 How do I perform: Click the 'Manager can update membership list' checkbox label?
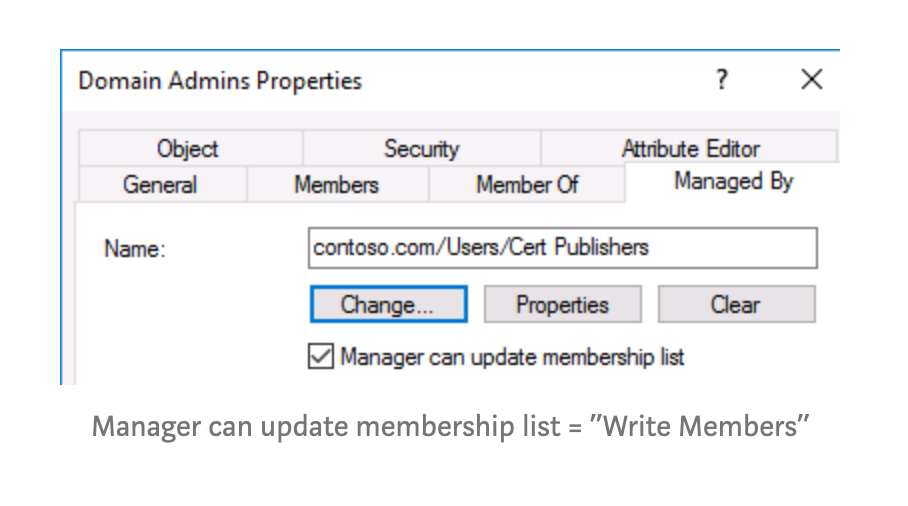point(512,357)
